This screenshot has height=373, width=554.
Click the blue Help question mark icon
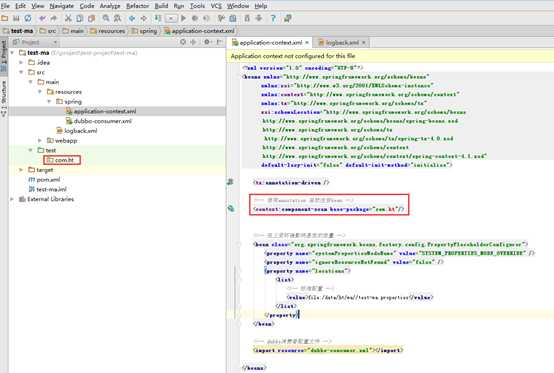(273, 18)
